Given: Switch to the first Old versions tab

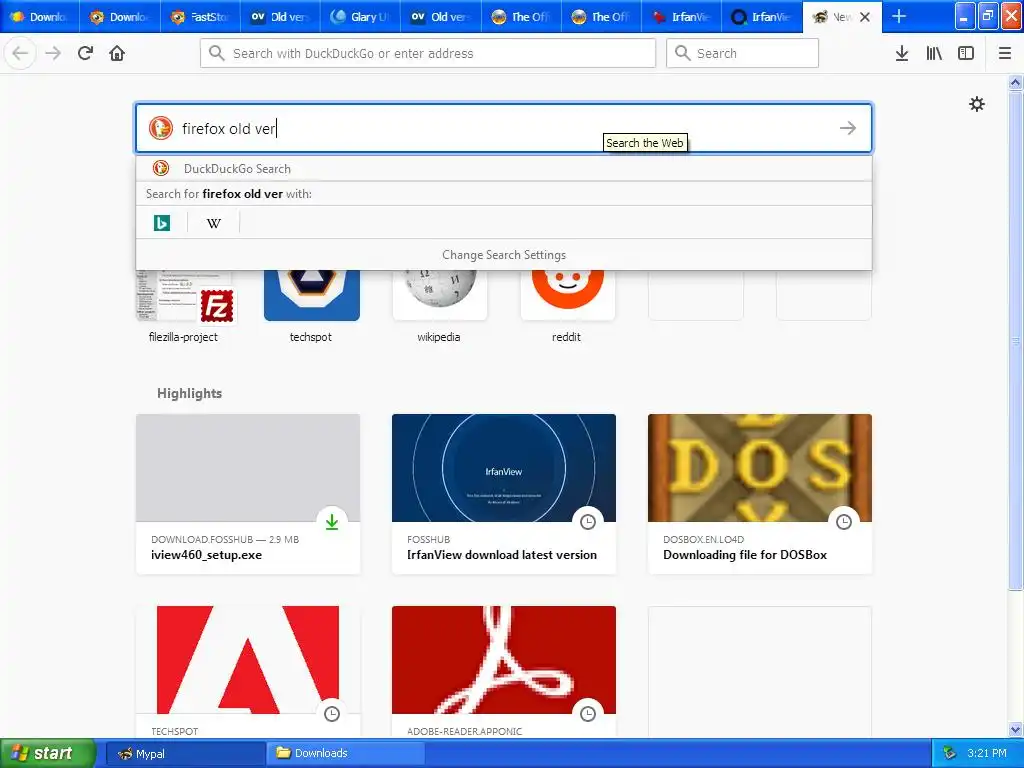Looking at the screenshot, I should pos(280,17).
